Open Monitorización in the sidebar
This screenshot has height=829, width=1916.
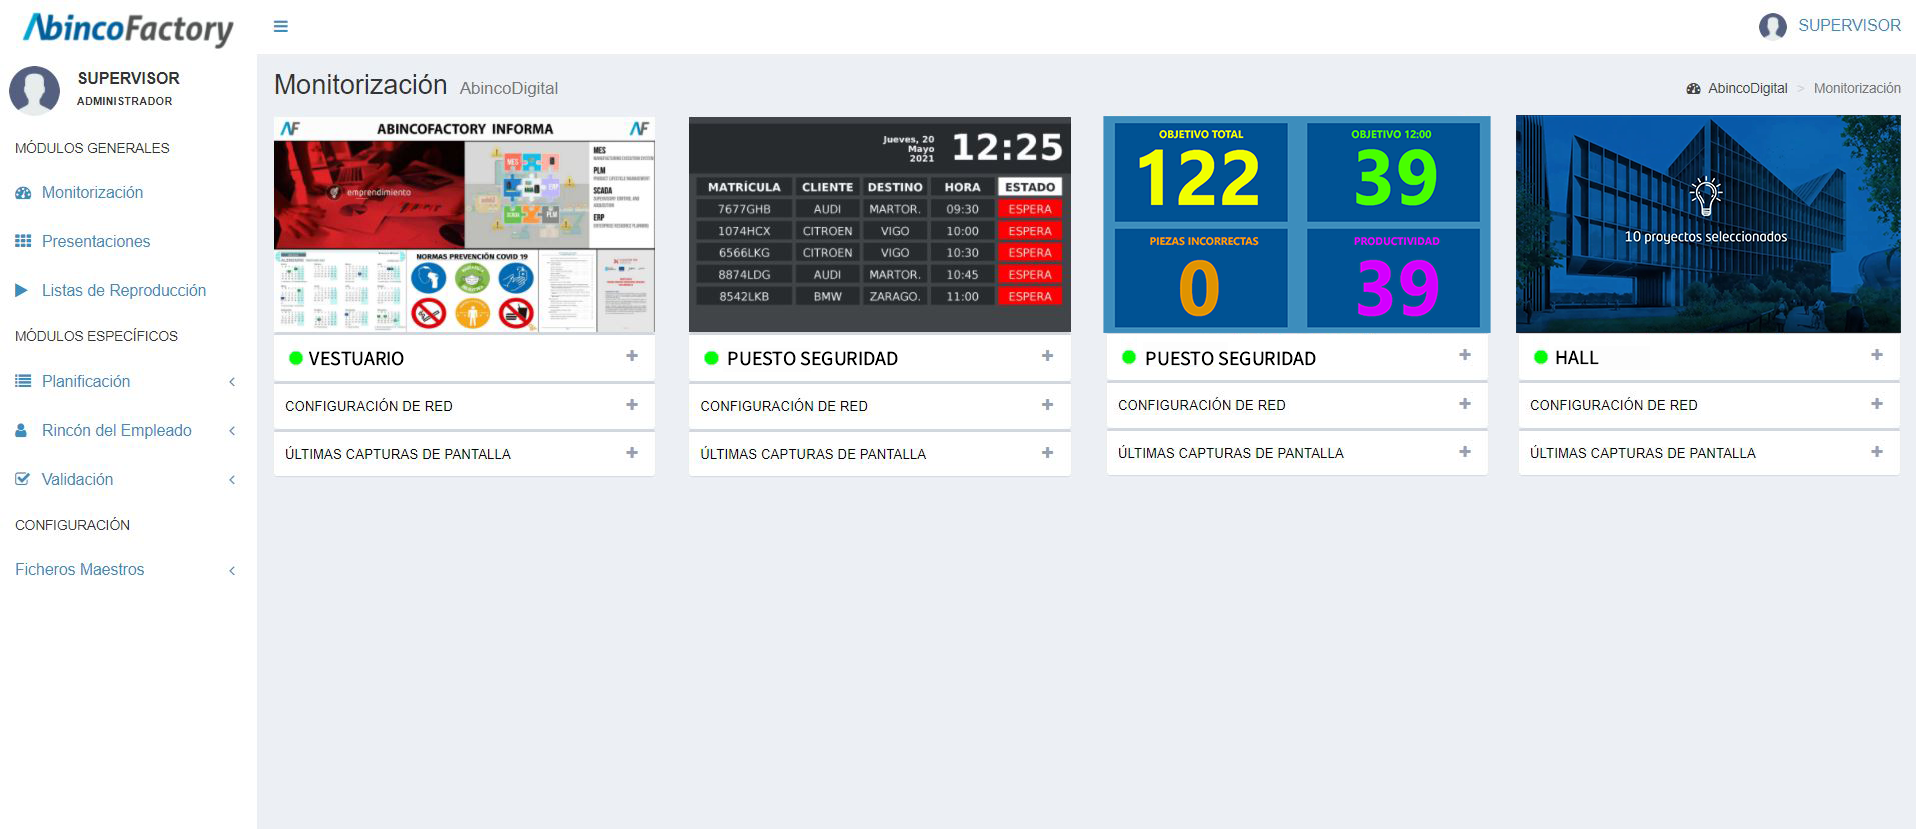point(92,193)
